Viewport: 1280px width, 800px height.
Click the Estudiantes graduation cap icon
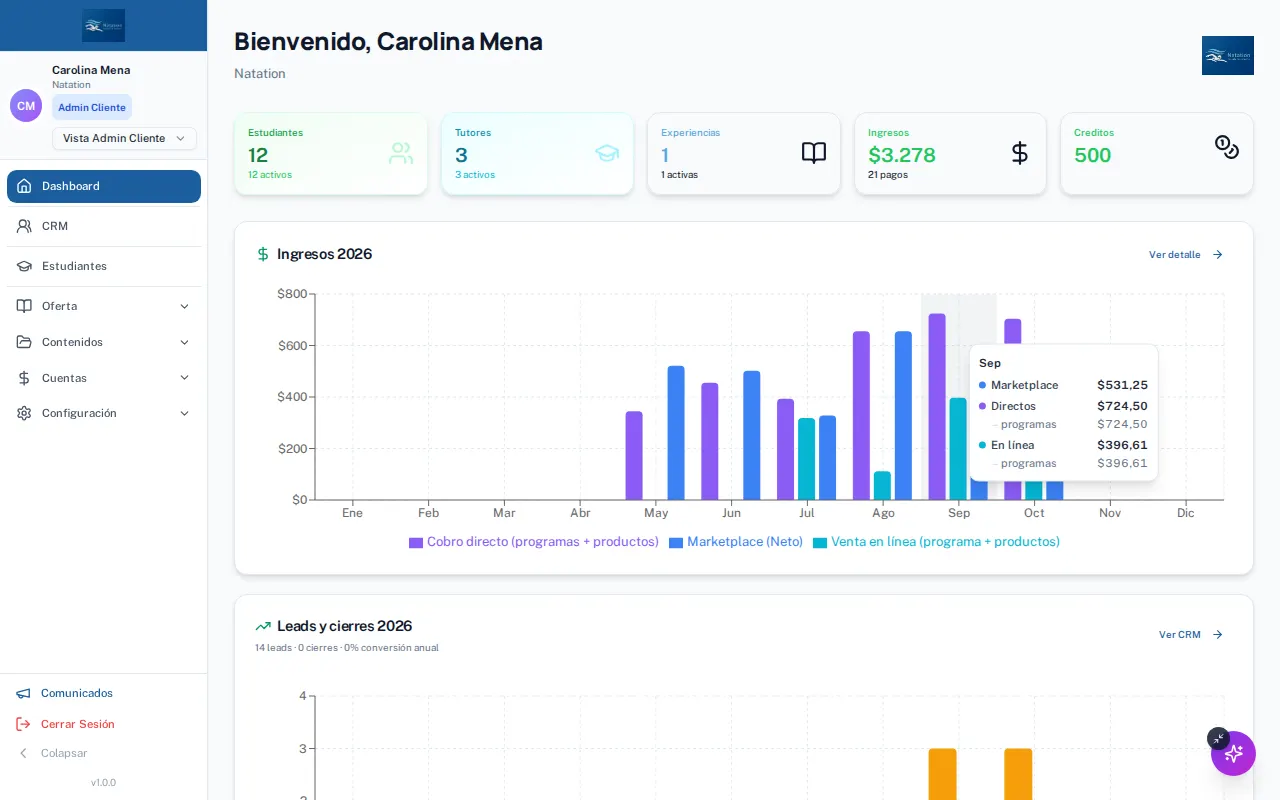pos(24,266)
